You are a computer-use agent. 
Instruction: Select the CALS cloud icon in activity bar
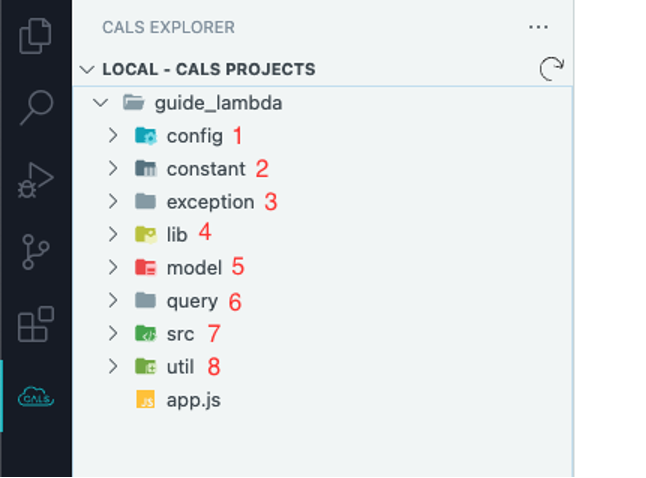pos(36,397)
